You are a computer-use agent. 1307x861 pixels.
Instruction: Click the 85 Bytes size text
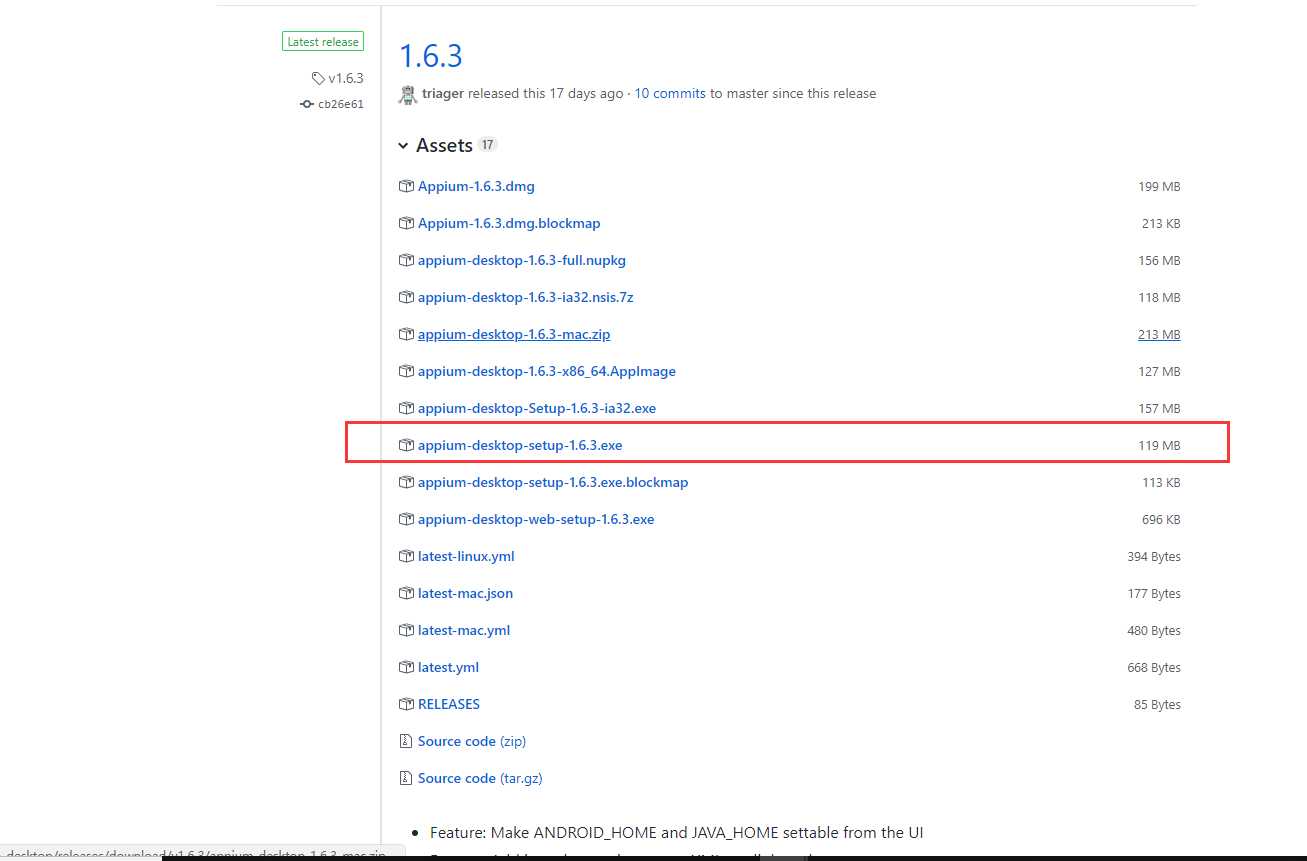pos(1157,705)
